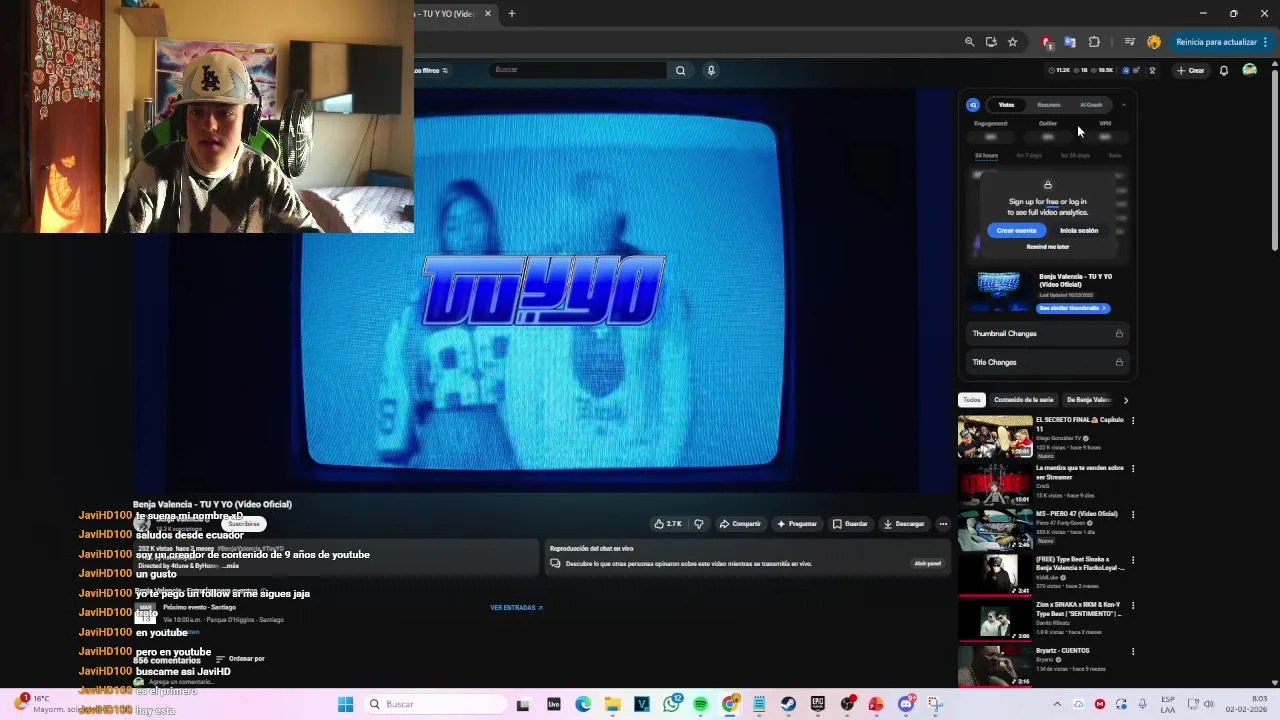1280x720 pixels.
Task: Open Epic Games launcher from taskbar
Action: 817,704
